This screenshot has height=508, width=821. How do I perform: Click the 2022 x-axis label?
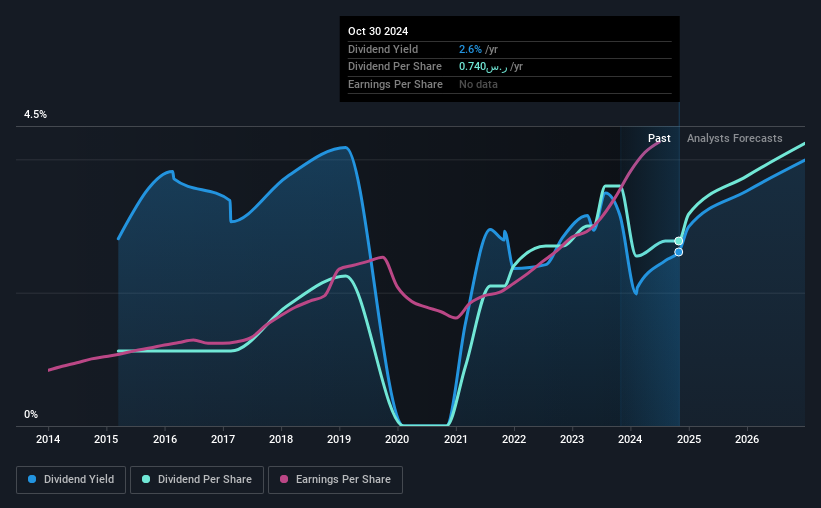pos(514,439)
